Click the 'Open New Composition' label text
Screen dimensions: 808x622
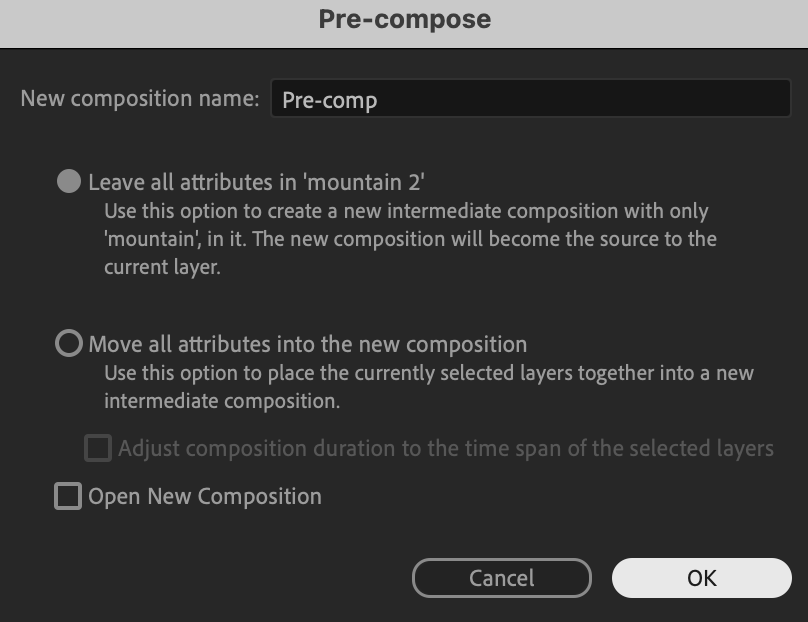coord(205,496)
